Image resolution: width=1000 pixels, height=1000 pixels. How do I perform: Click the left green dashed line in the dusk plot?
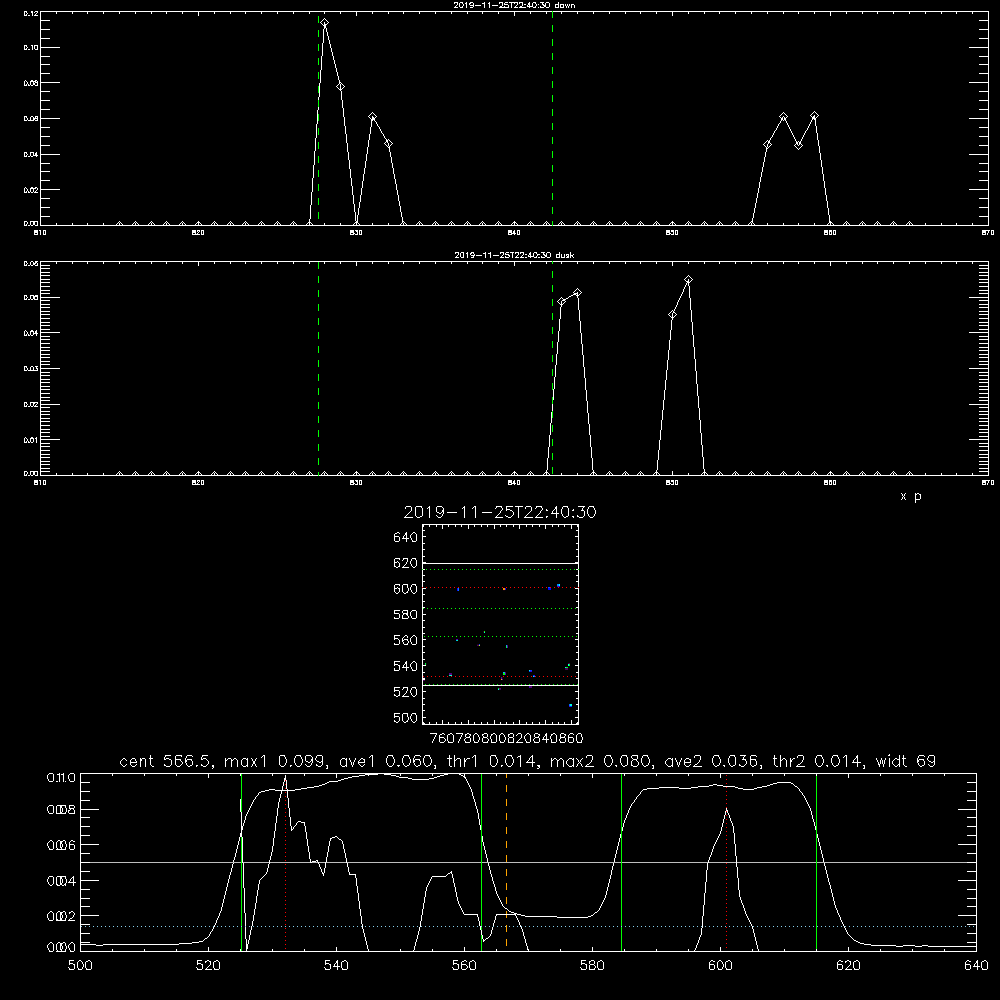[x=318, y=368]
